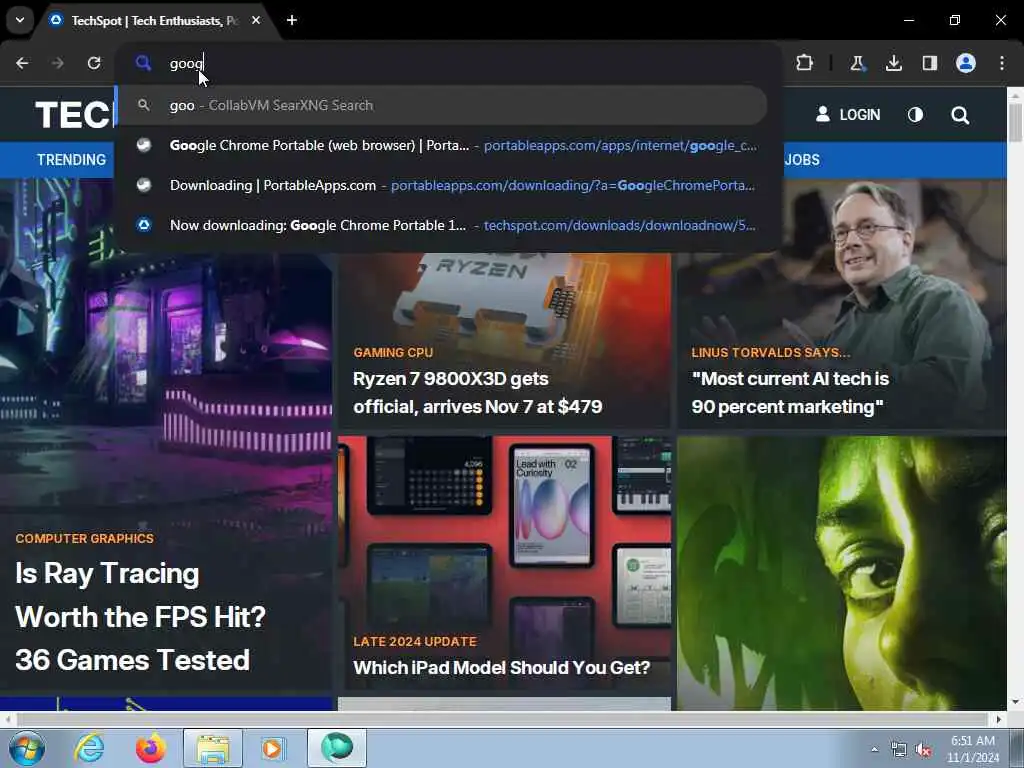Reload the current page
Viewport: 1024px width, 768px height.
94,63
